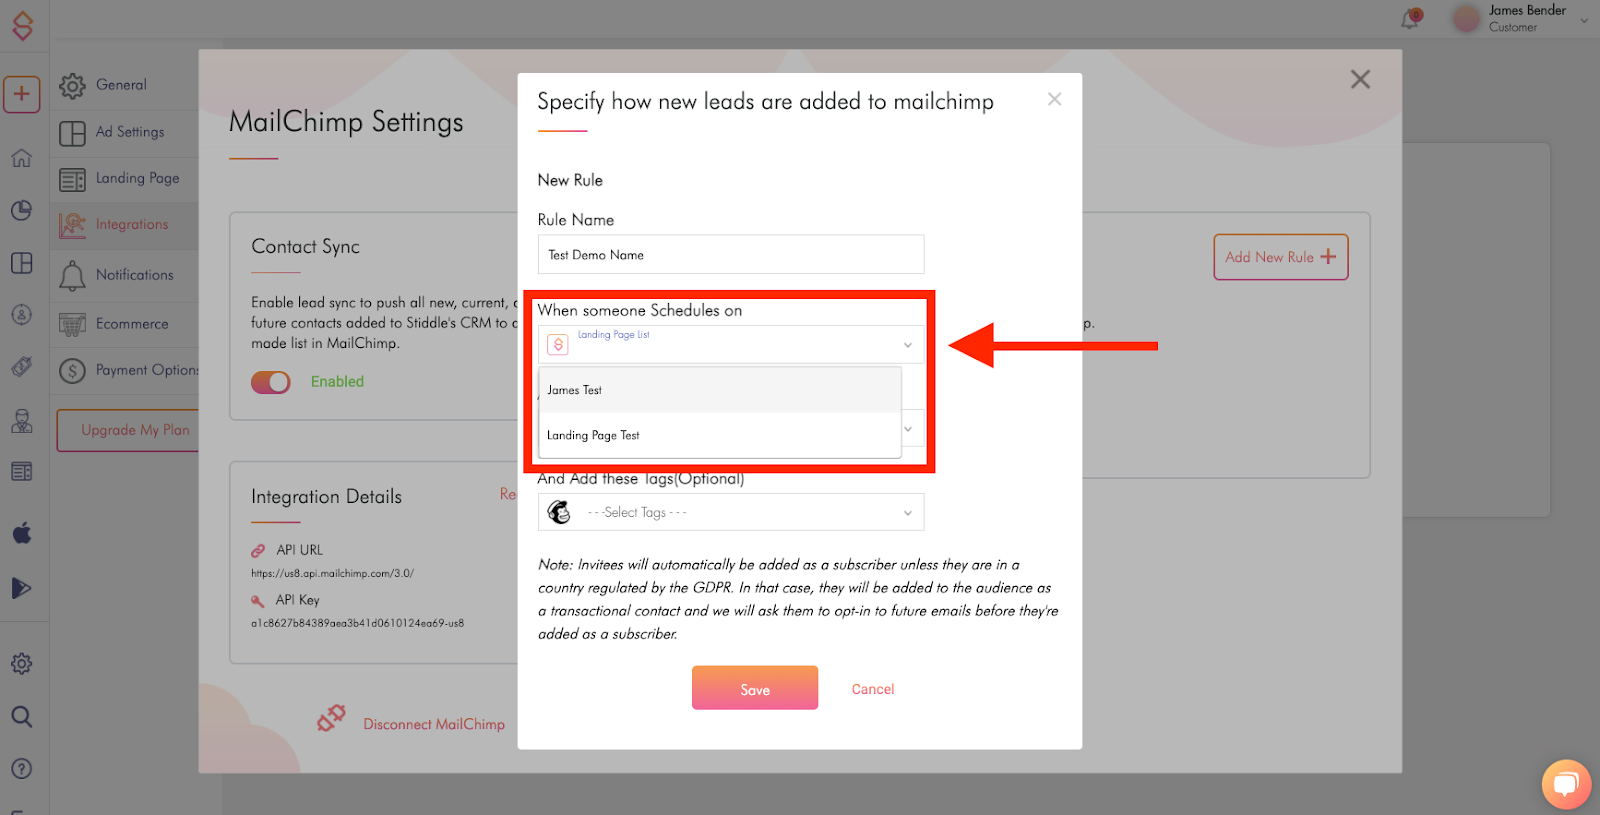This screenshot has height=815, width=1600.
Task: Click Add New Rule button
Action: [x=1281, y=257]
